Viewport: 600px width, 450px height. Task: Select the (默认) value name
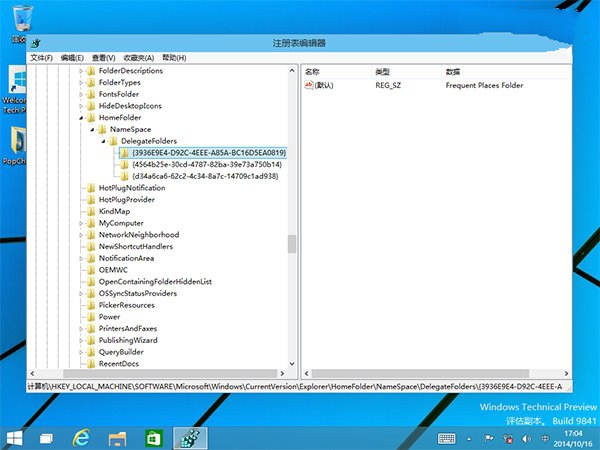[324, 85]
